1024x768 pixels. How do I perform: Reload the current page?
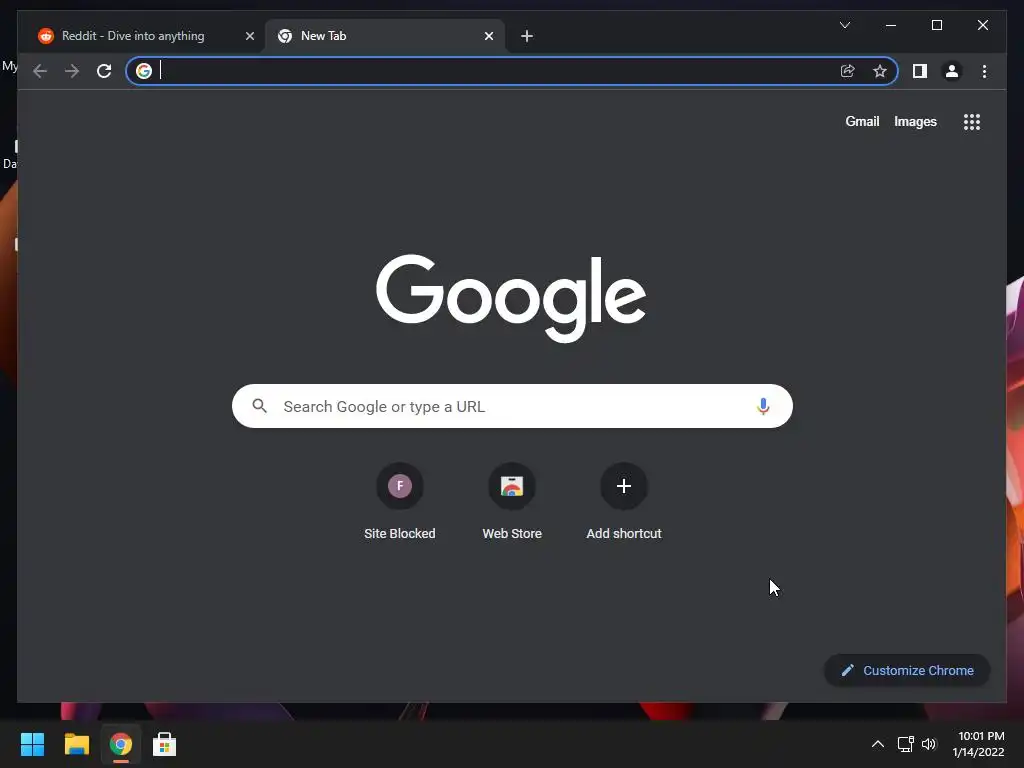click(x=104, y=71)
